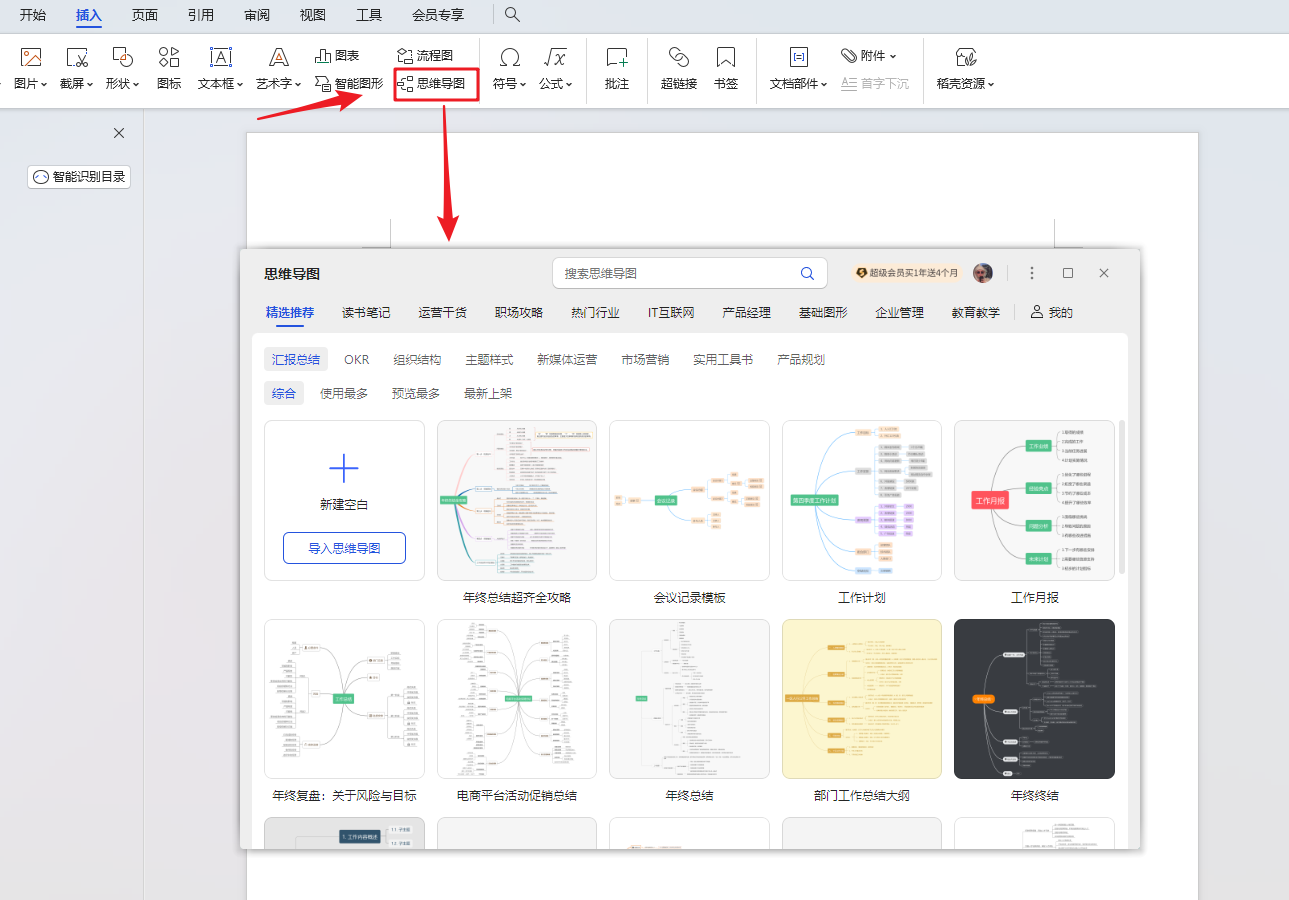Click search icon in mind map dialog
The height and width of the screenshot is (900, 1289).
pyautogui.click(x=807, y=273)
